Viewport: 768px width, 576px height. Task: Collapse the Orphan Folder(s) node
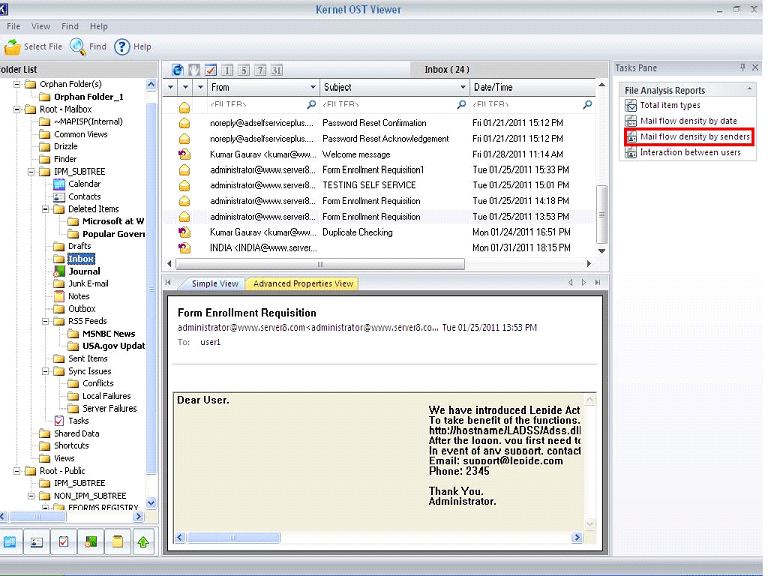click(x=17, y=84)
